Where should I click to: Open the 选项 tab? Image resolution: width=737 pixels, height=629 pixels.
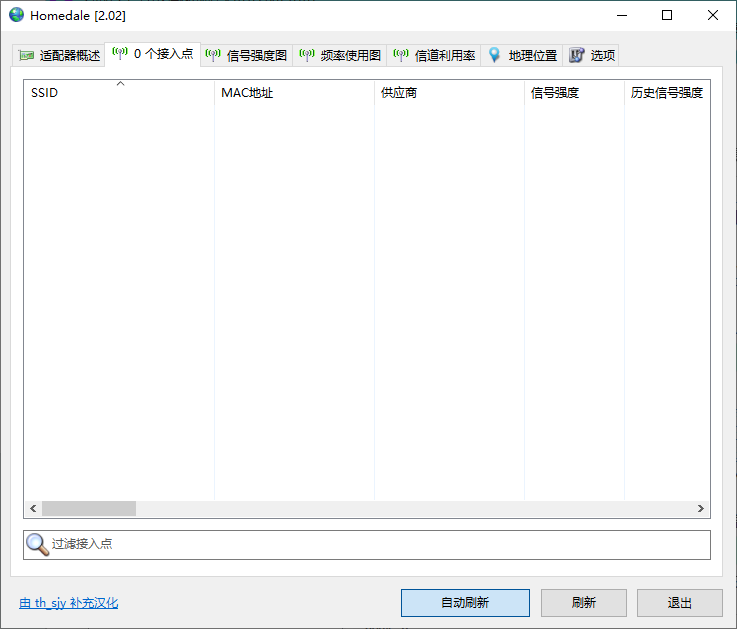591,55
